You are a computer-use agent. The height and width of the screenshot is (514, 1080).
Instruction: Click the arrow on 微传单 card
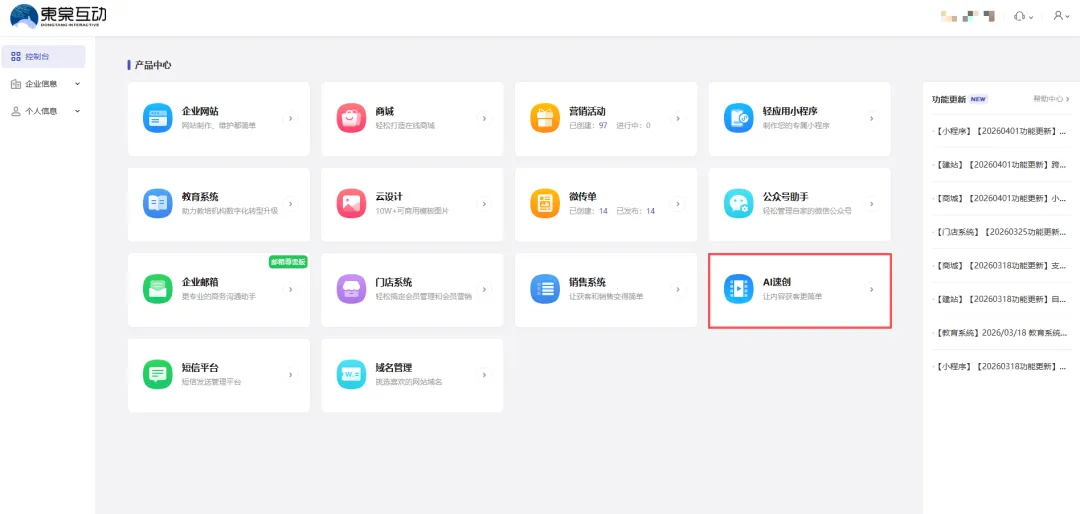coord(678,204)
